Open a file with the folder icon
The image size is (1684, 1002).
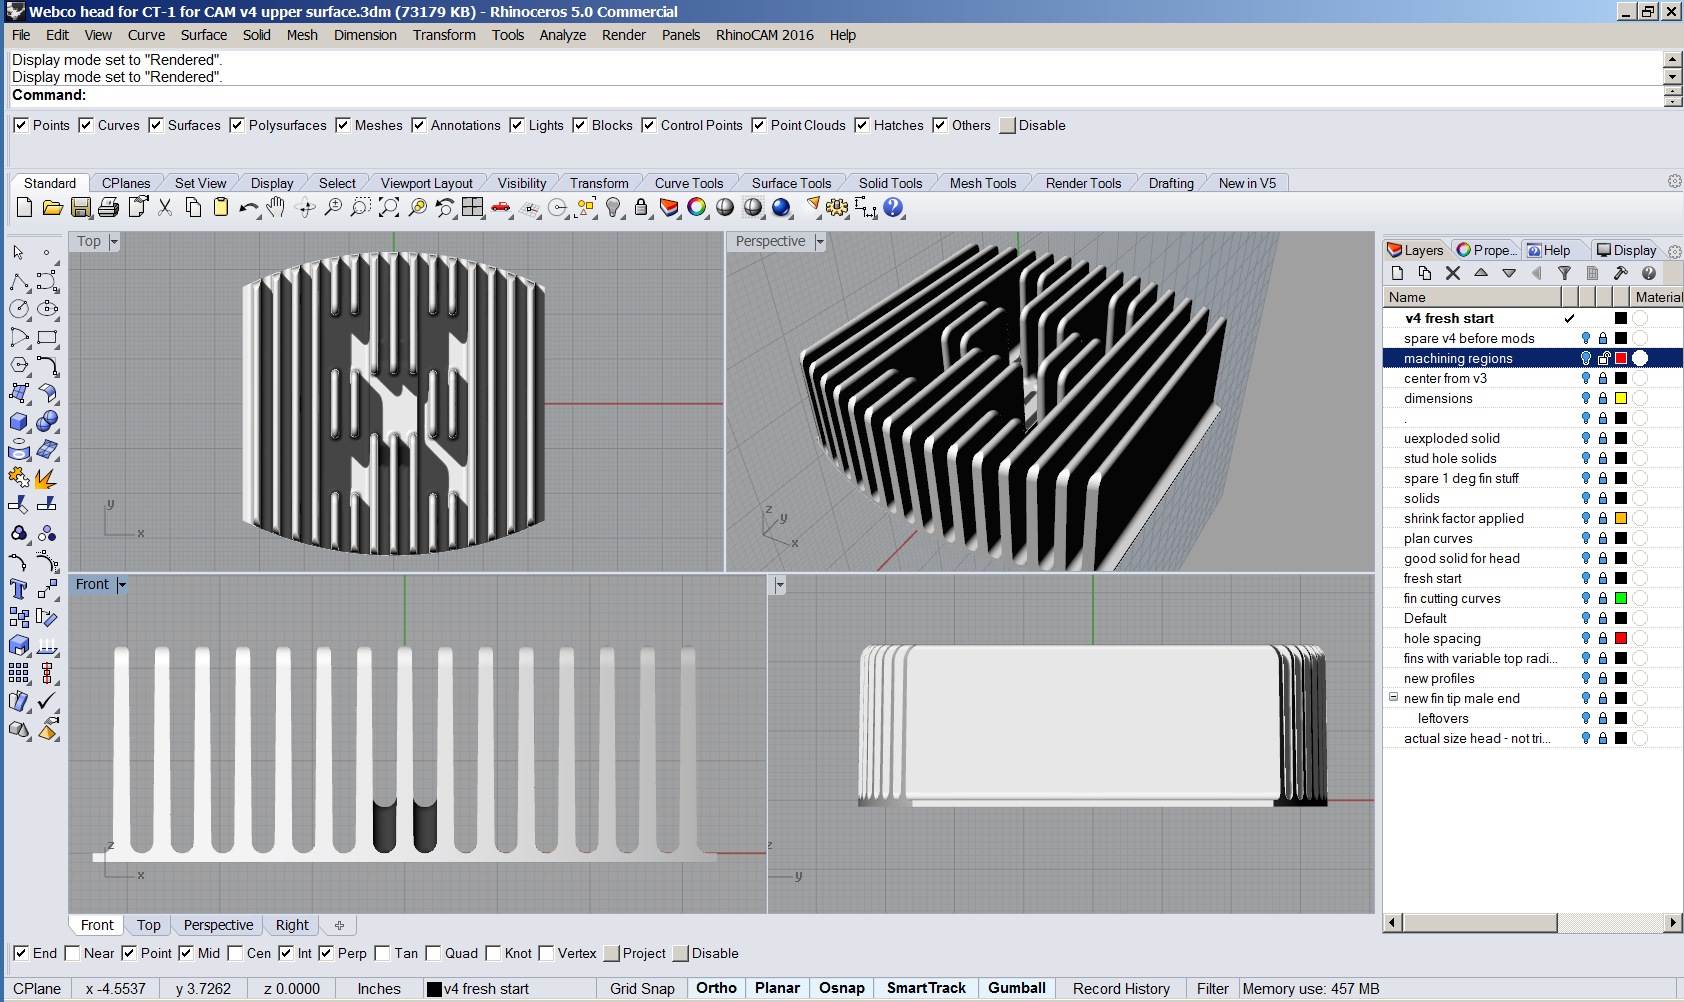[x=53, y=207]
